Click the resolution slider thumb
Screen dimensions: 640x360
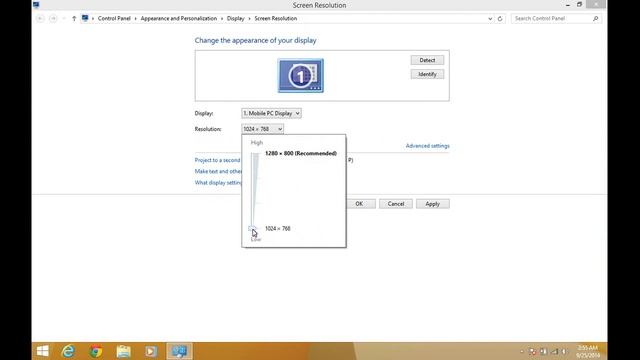252,229
